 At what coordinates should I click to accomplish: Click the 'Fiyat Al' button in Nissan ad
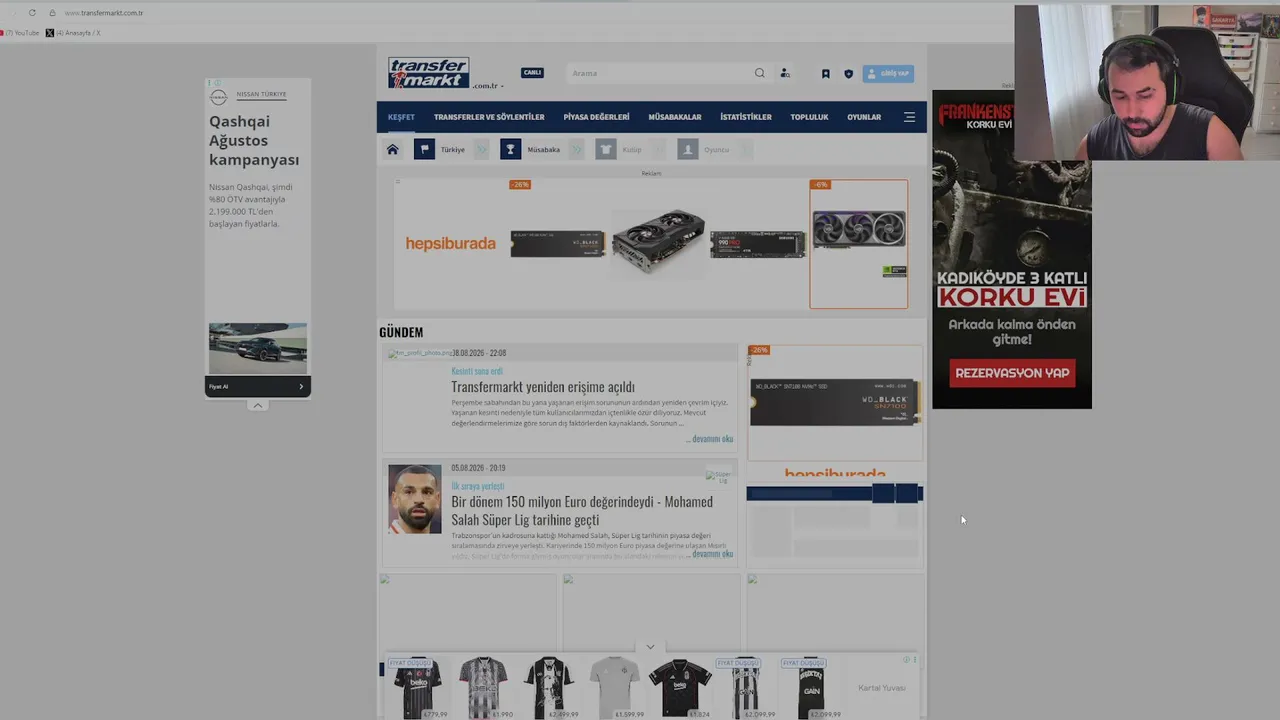258,386
